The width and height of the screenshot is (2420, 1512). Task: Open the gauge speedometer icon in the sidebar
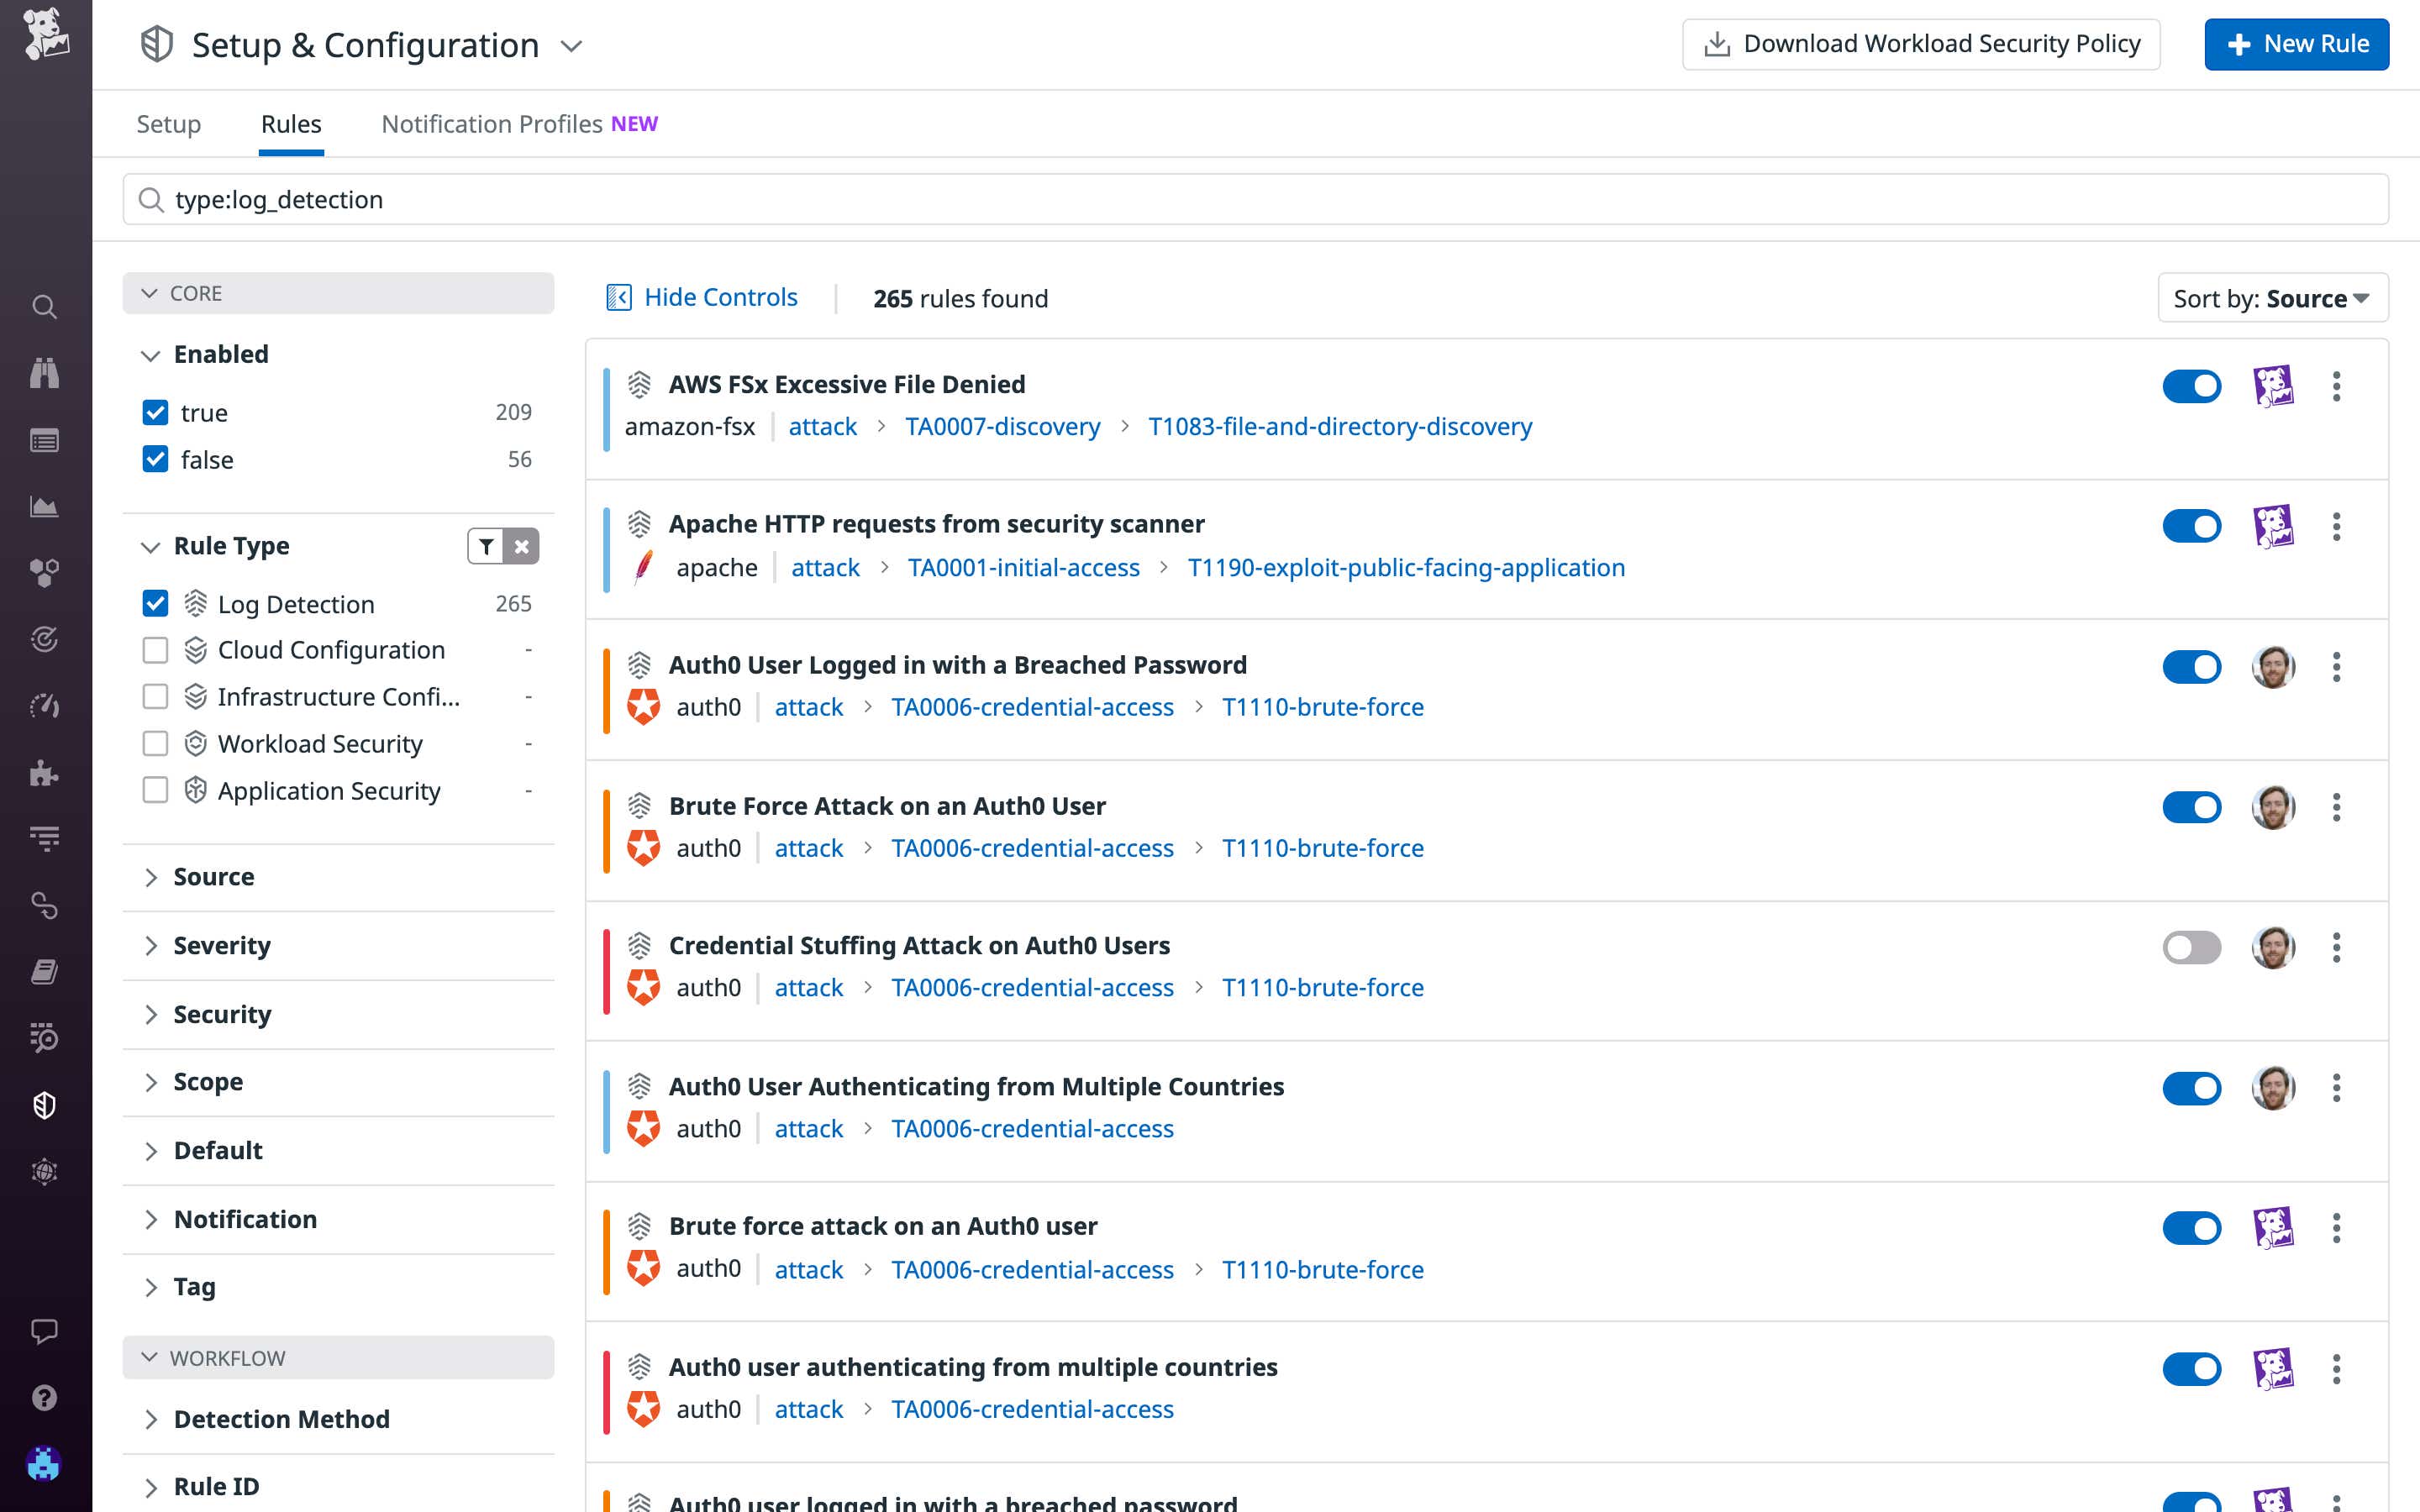click(x=44, y=706)
